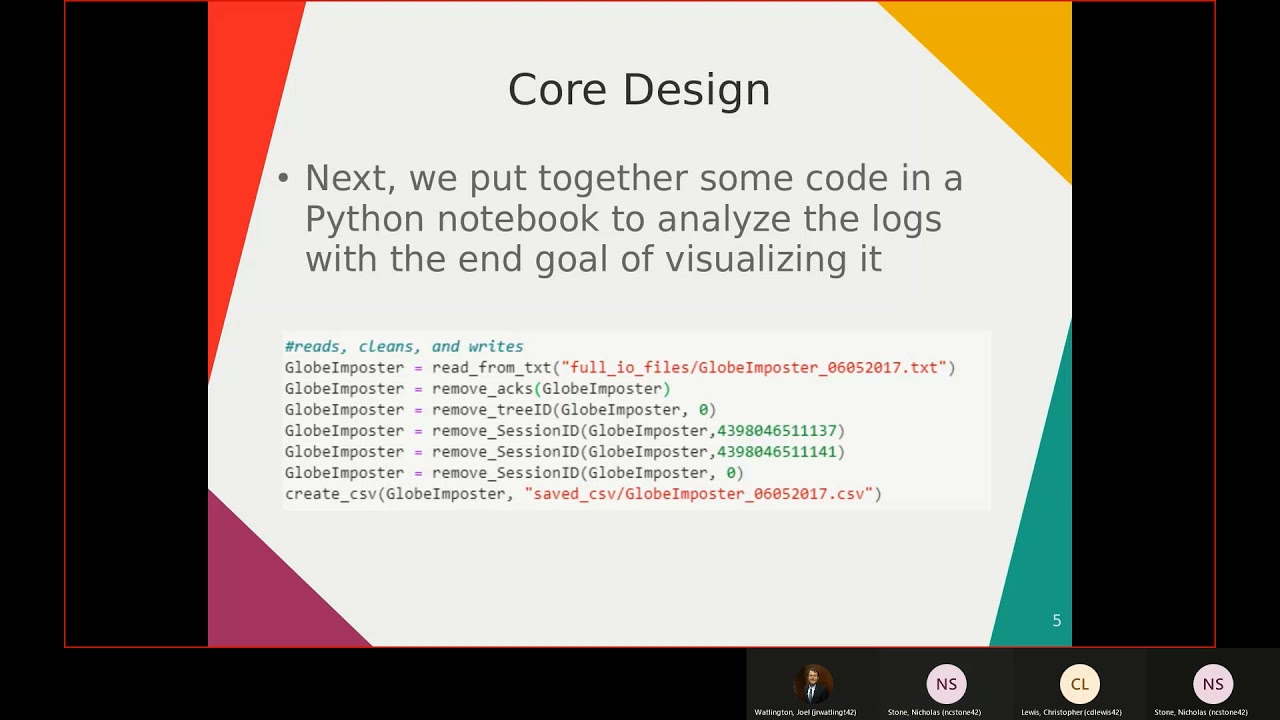Select Christopher Lewis's CL avatar
This screenshot has width=1280, height=720.
point(1079,684)
